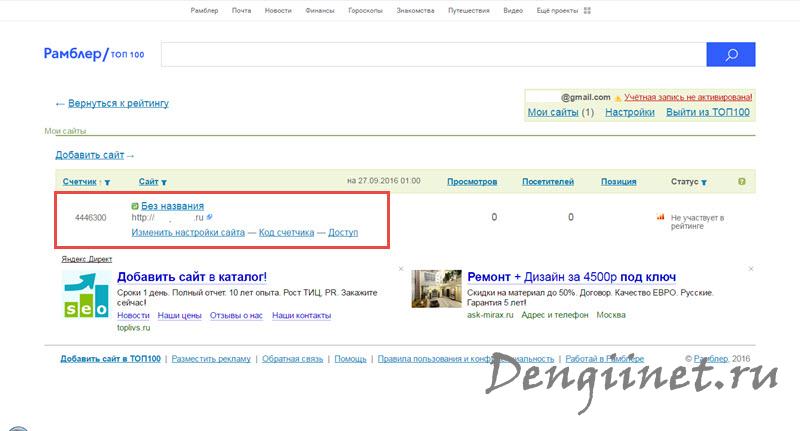Image resolution: width=800 pixels, height=431 pixels.
Task: Click Наши контакты link in ad
Action: click(x=302, y=316)
